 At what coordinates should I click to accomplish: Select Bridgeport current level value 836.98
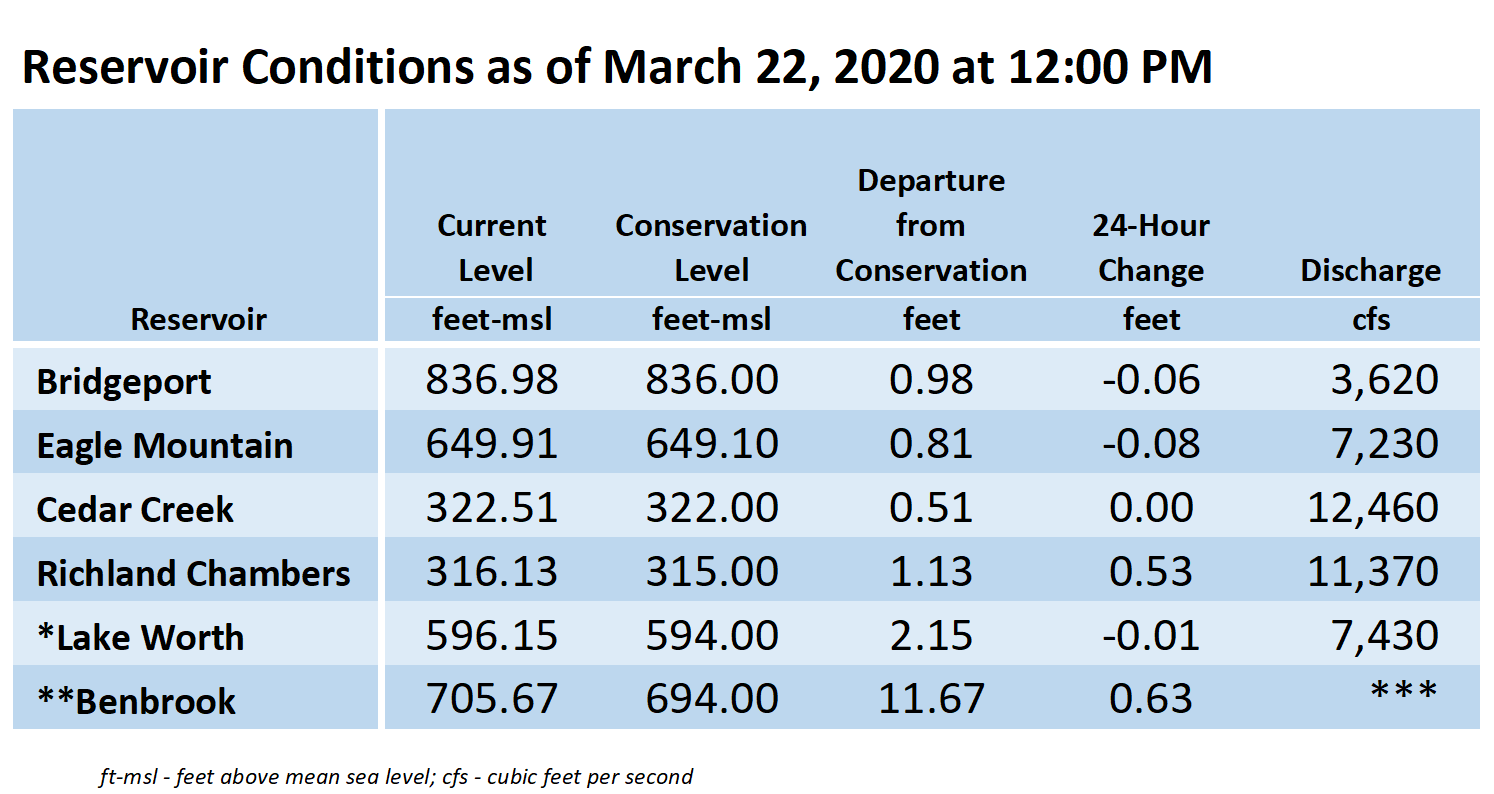492,380
